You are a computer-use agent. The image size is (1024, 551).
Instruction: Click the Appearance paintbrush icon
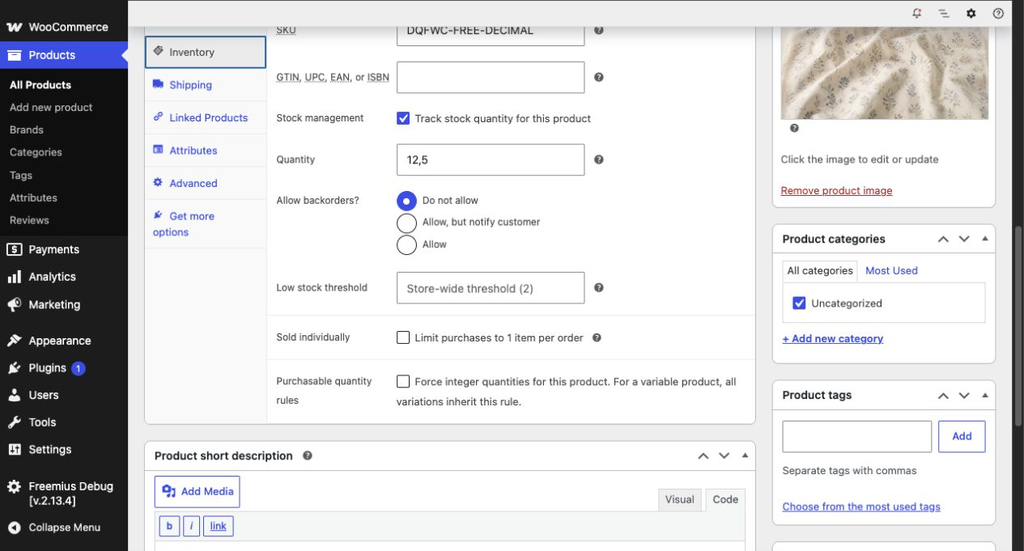[x=14, y=341]
